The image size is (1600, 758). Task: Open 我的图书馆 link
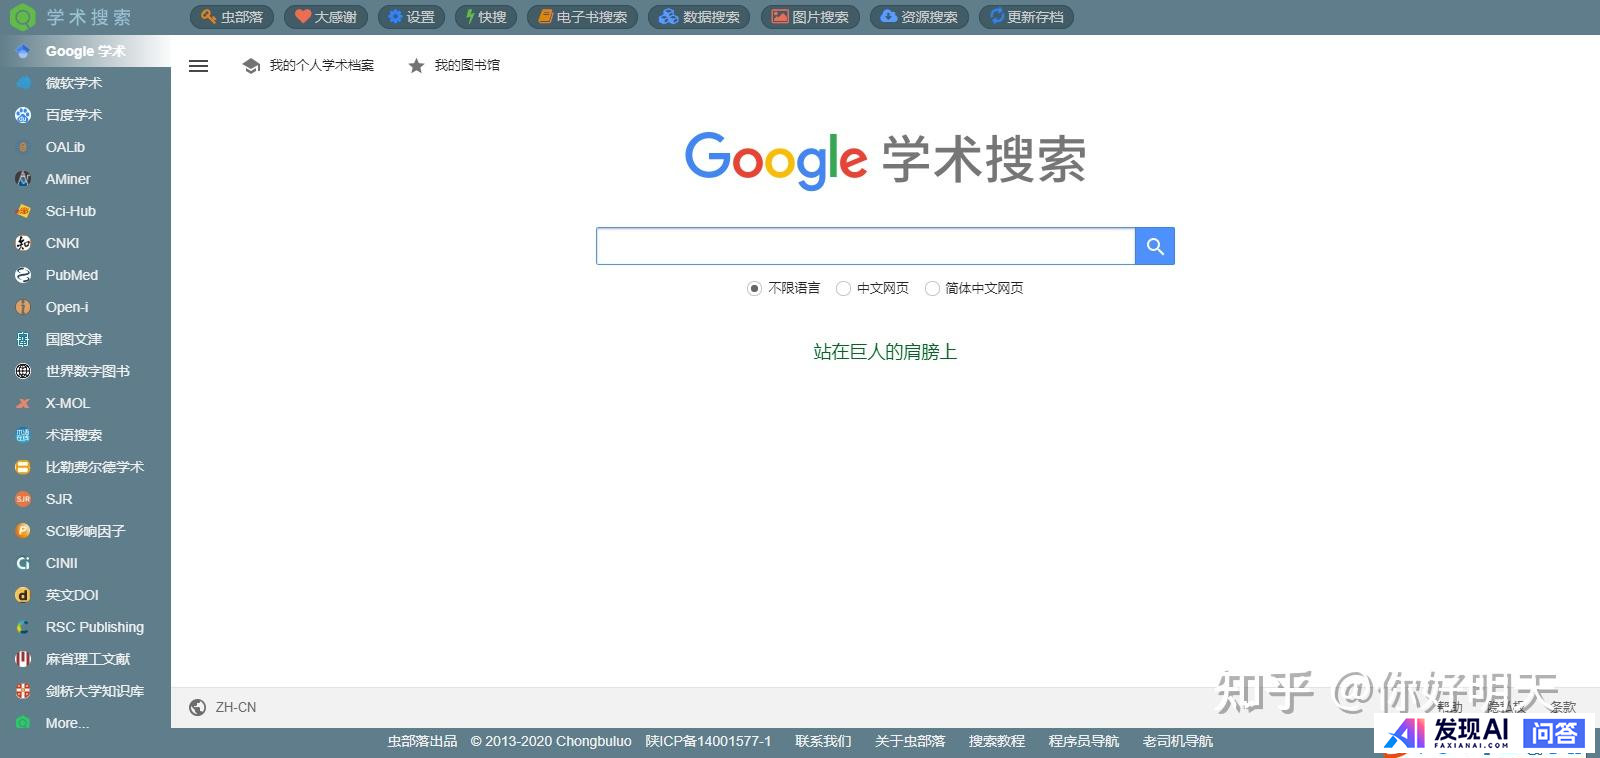[x=454, y=65]
